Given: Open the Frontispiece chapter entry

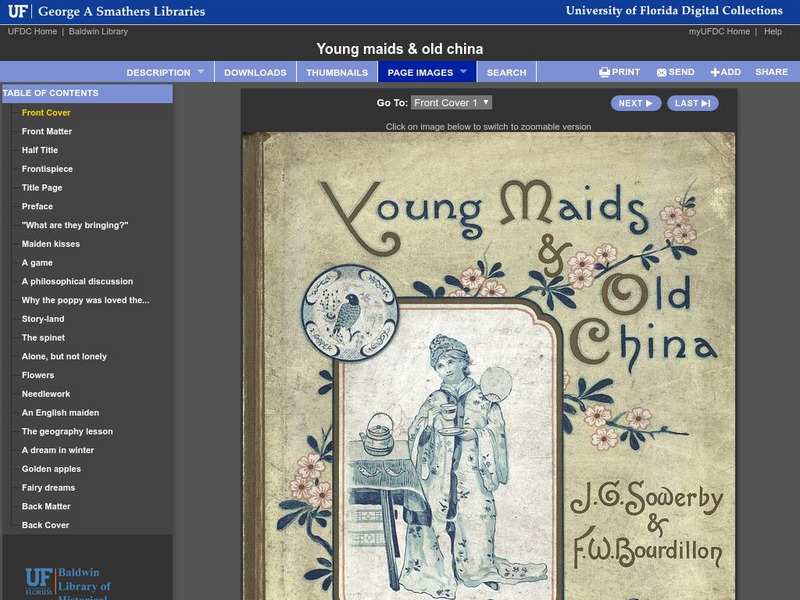Looking at the screenshot, I should point(48,169).
